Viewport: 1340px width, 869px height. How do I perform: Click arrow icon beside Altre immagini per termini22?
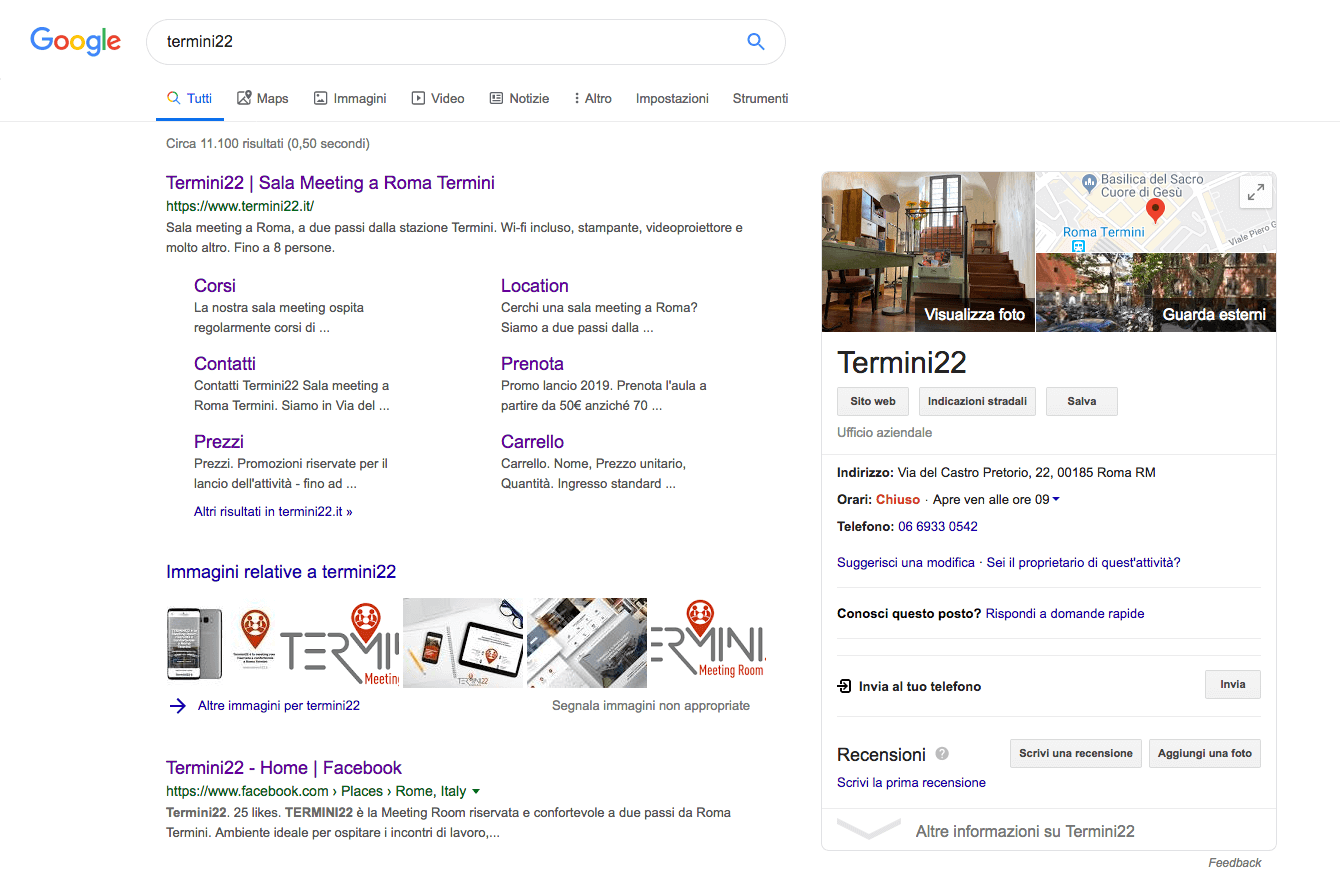pyautogui.click(x=177, y=706)
